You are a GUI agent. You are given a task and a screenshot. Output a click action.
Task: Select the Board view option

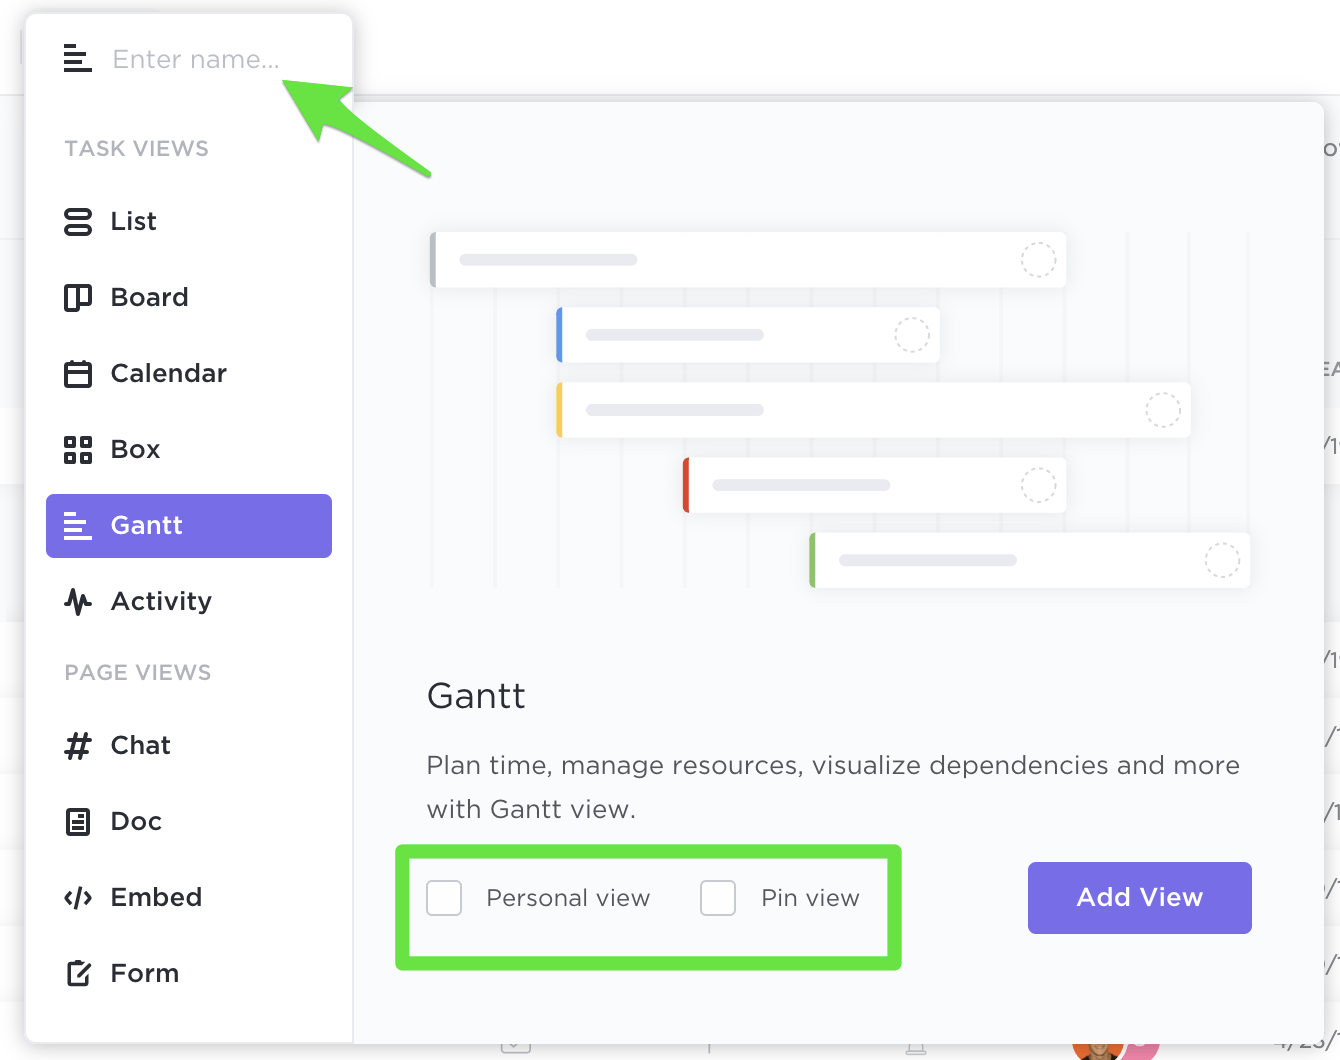point(149,297)
